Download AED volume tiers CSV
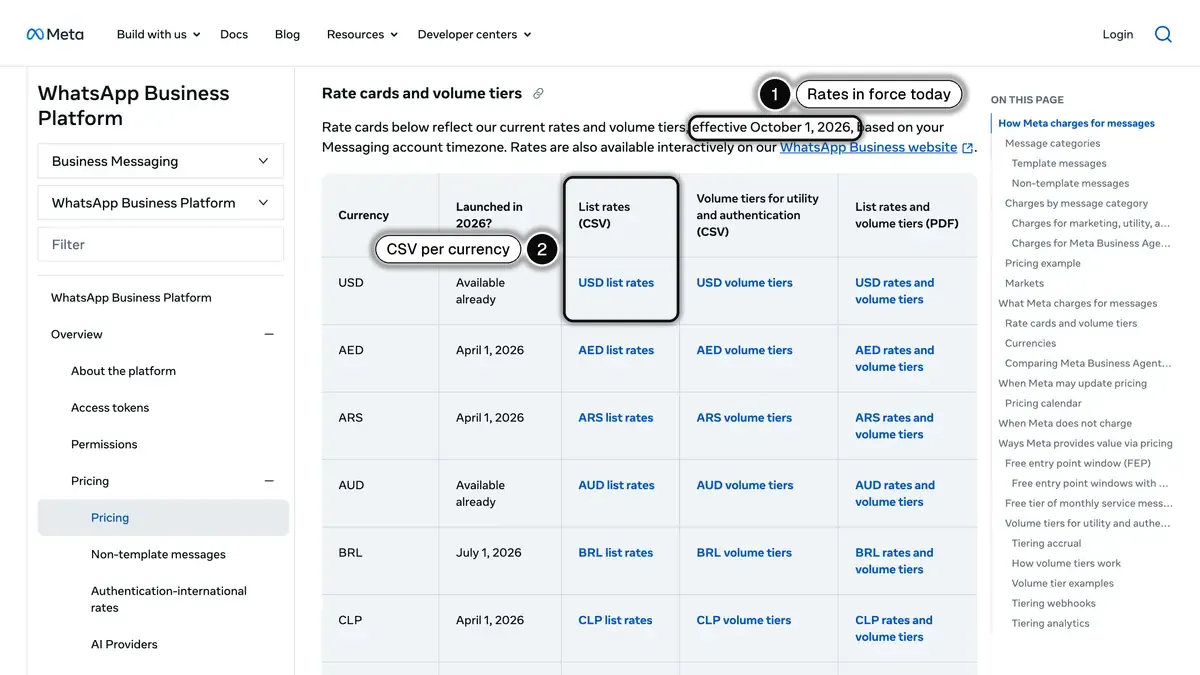The image size is (1200, 675). point(744,350)
